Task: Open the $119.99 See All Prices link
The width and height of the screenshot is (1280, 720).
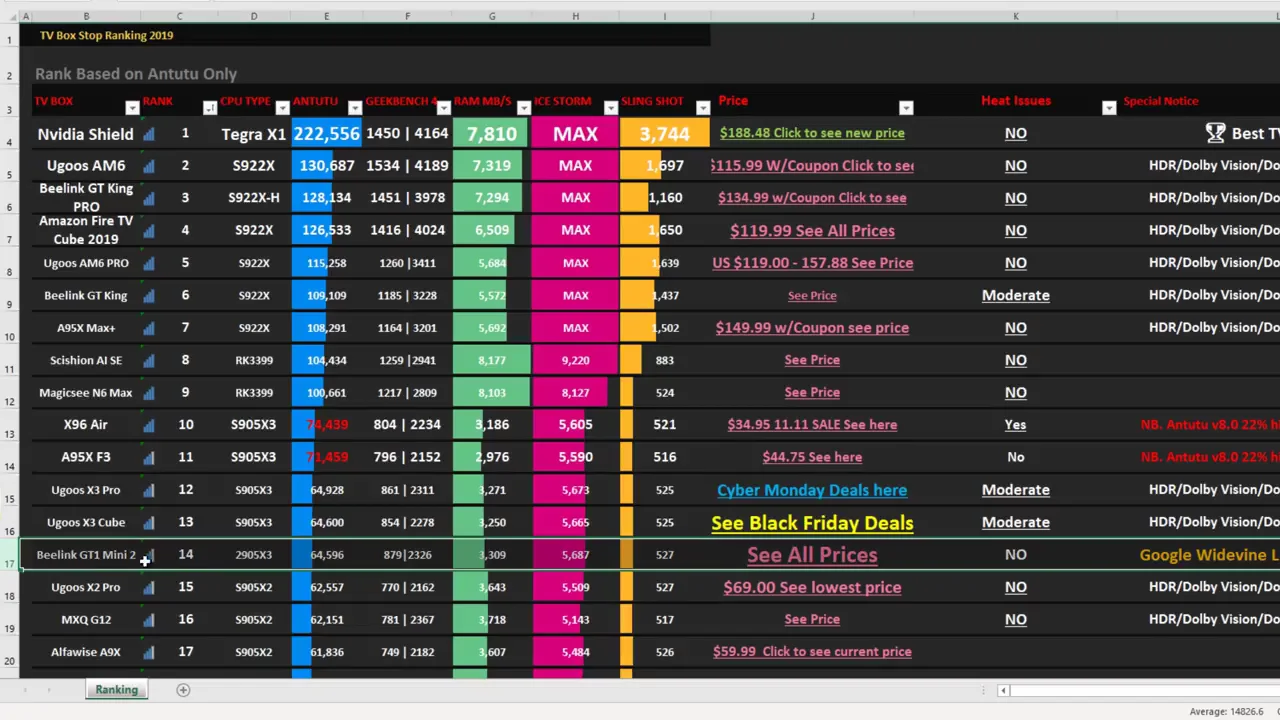Action: click(812, 231)
